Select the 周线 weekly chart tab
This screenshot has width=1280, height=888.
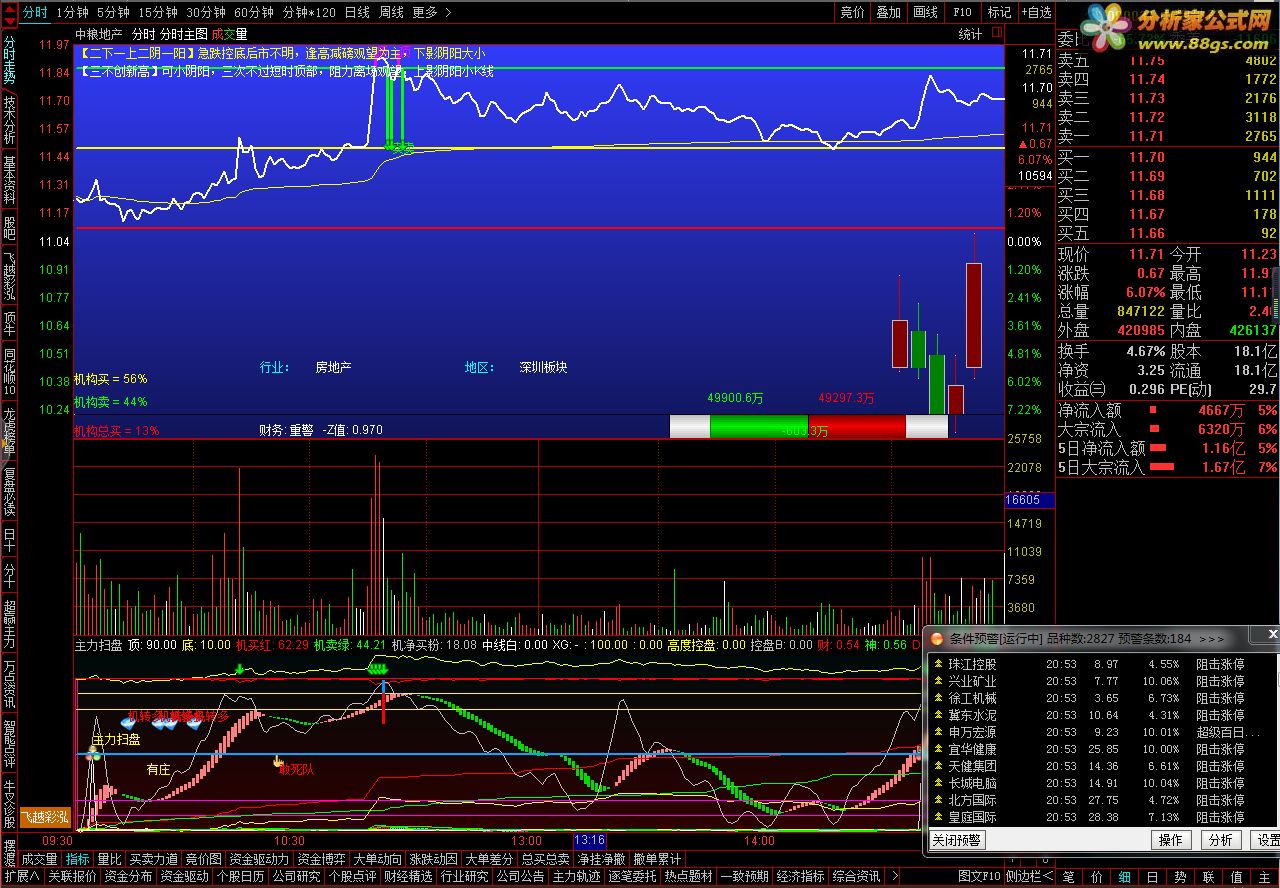[391, 12]
